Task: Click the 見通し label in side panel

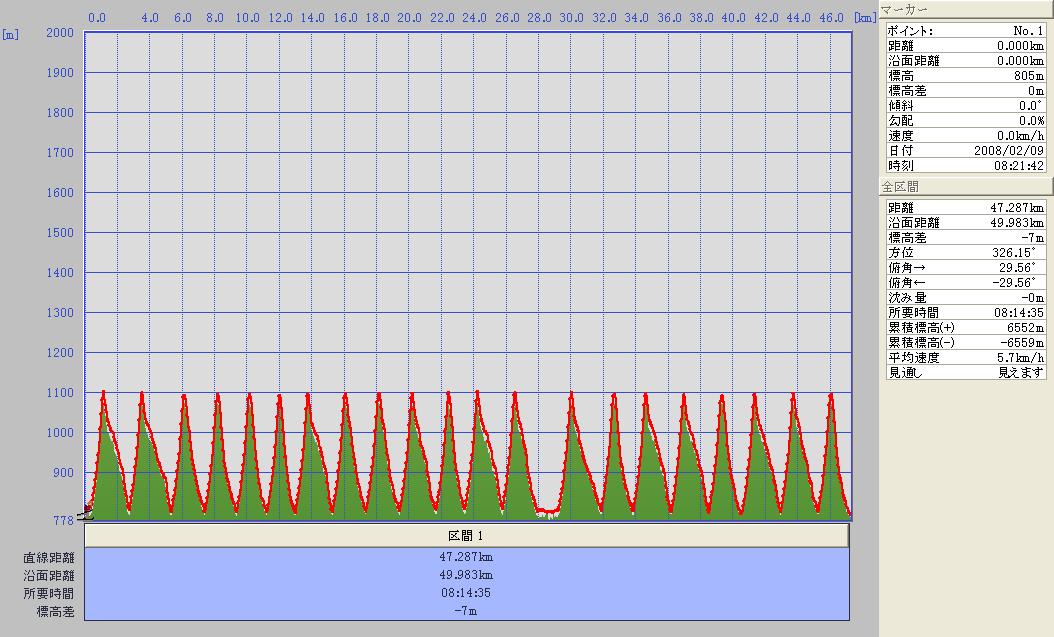Action: [905, 372]
